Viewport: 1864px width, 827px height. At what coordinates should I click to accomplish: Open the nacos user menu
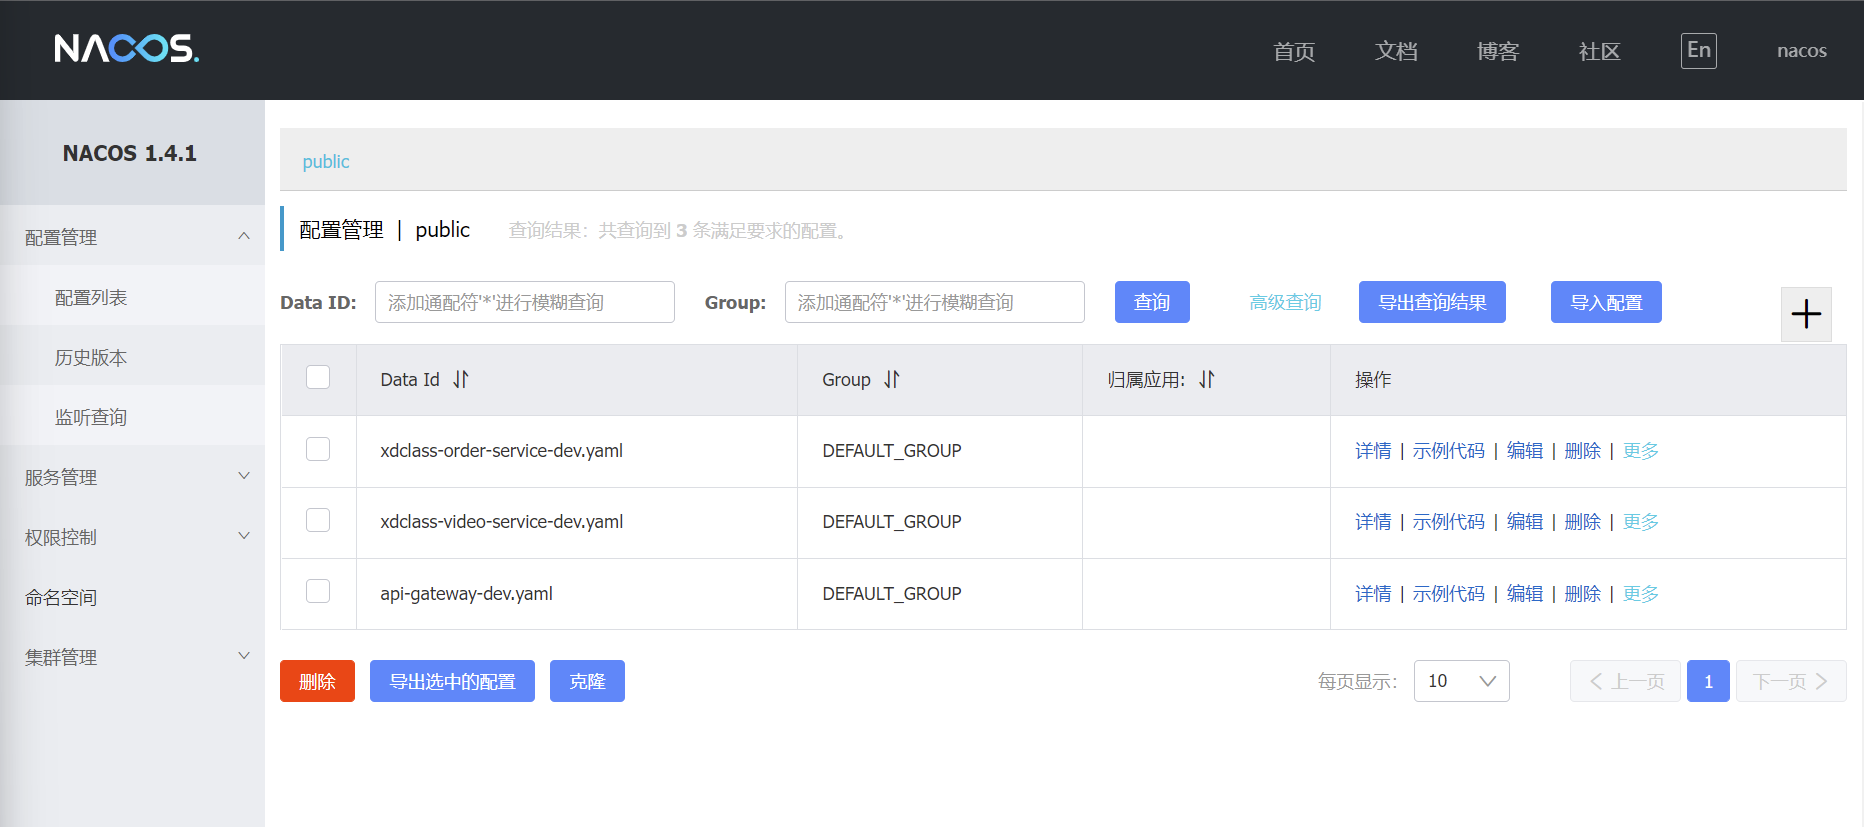1801,51
